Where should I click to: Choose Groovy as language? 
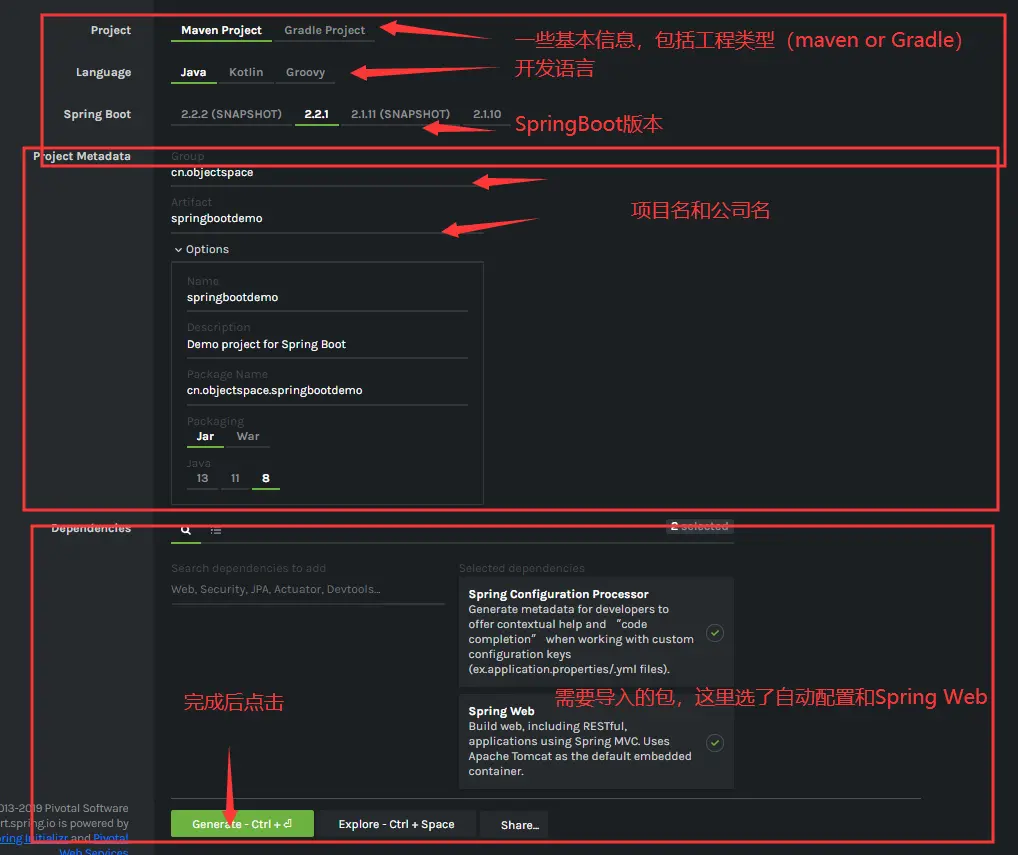(305, 72)
